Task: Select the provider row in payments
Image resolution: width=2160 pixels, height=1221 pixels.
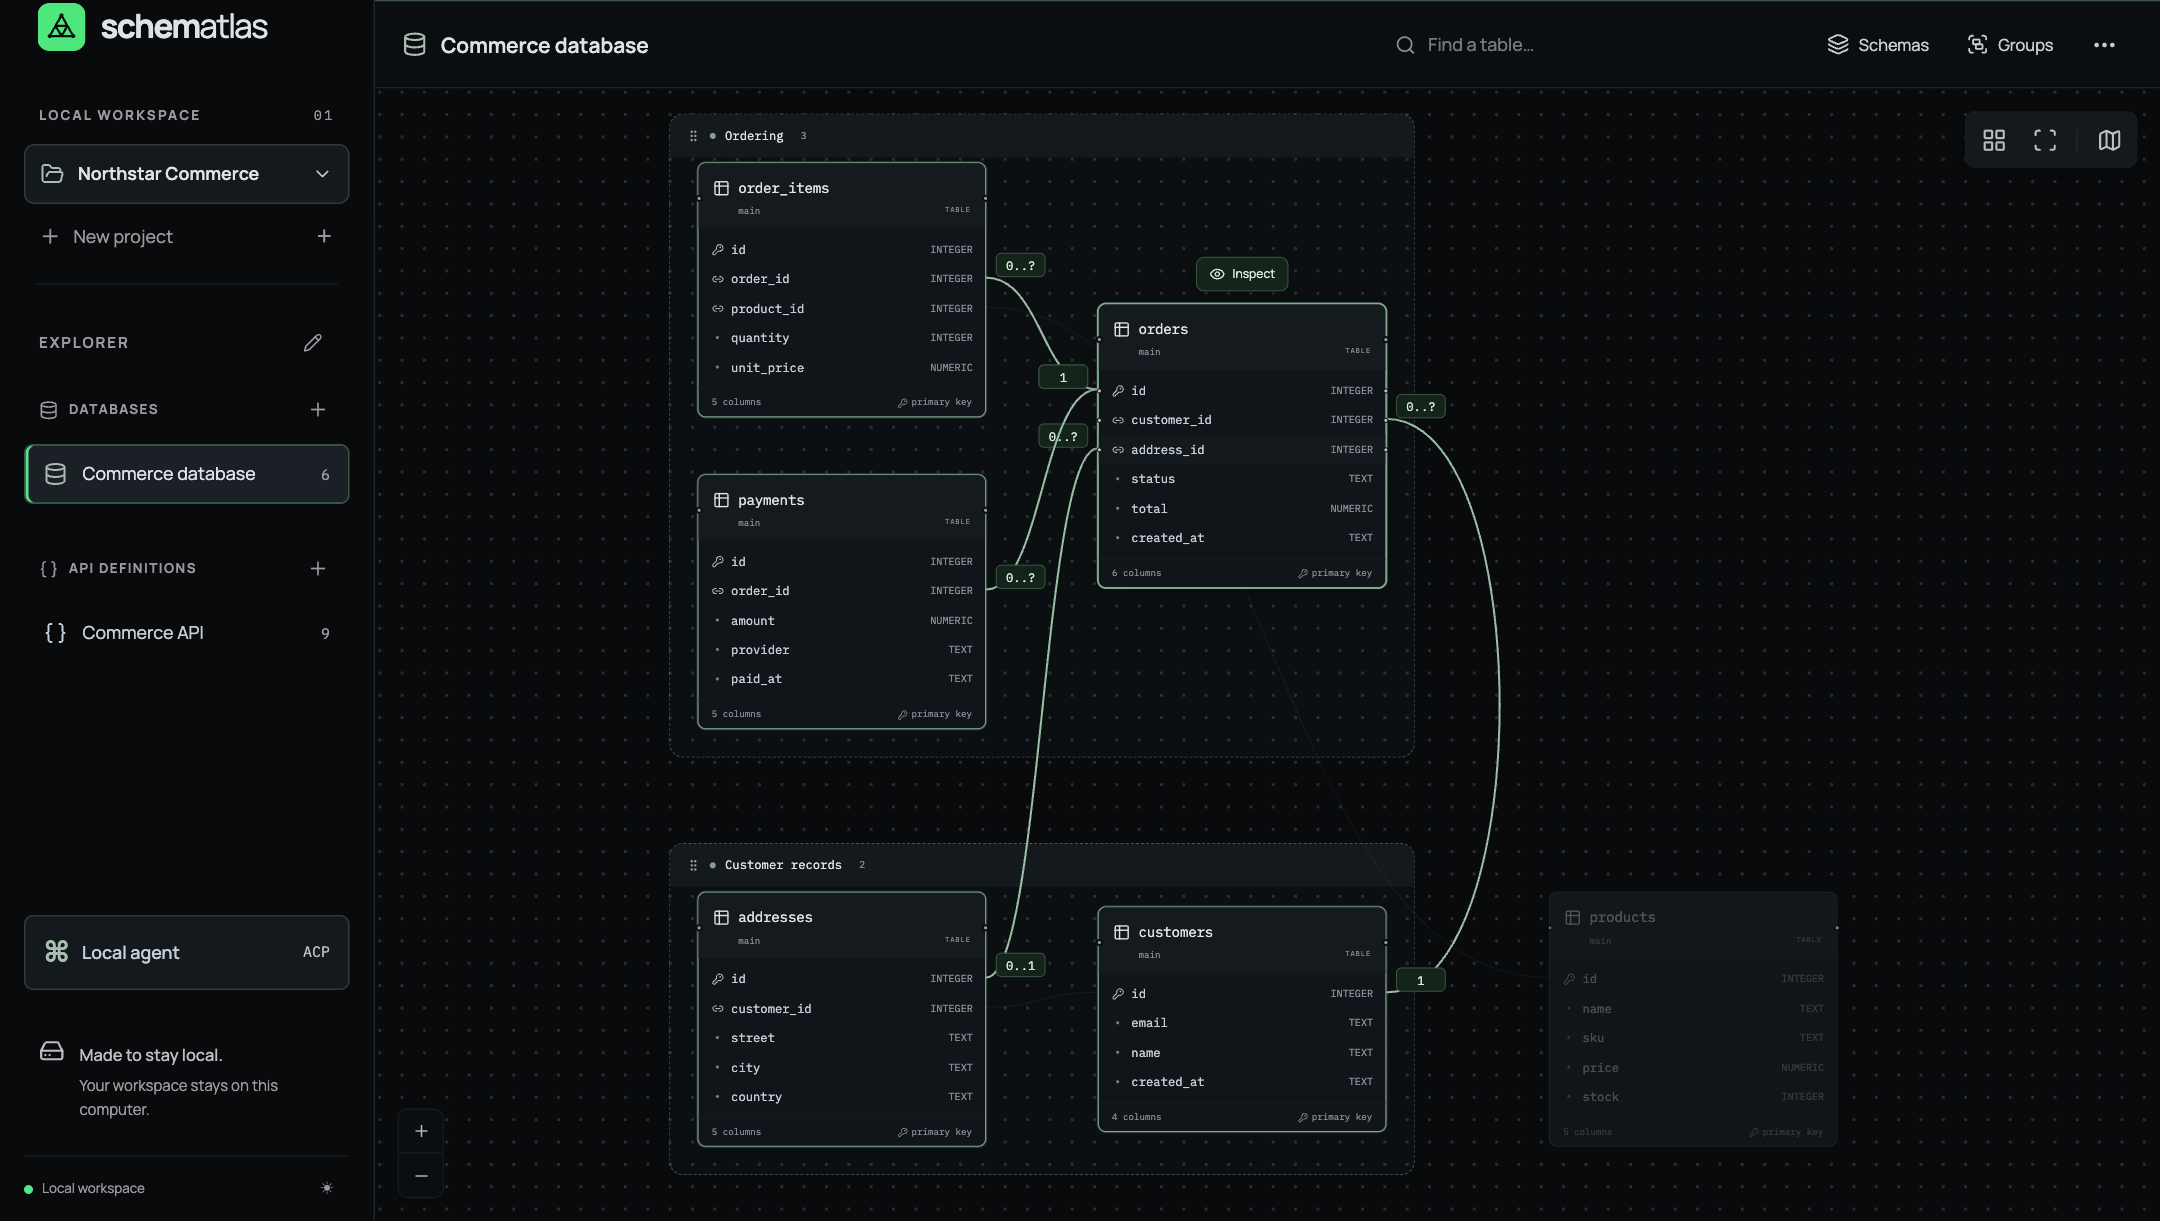Action: tap(842, 650)
